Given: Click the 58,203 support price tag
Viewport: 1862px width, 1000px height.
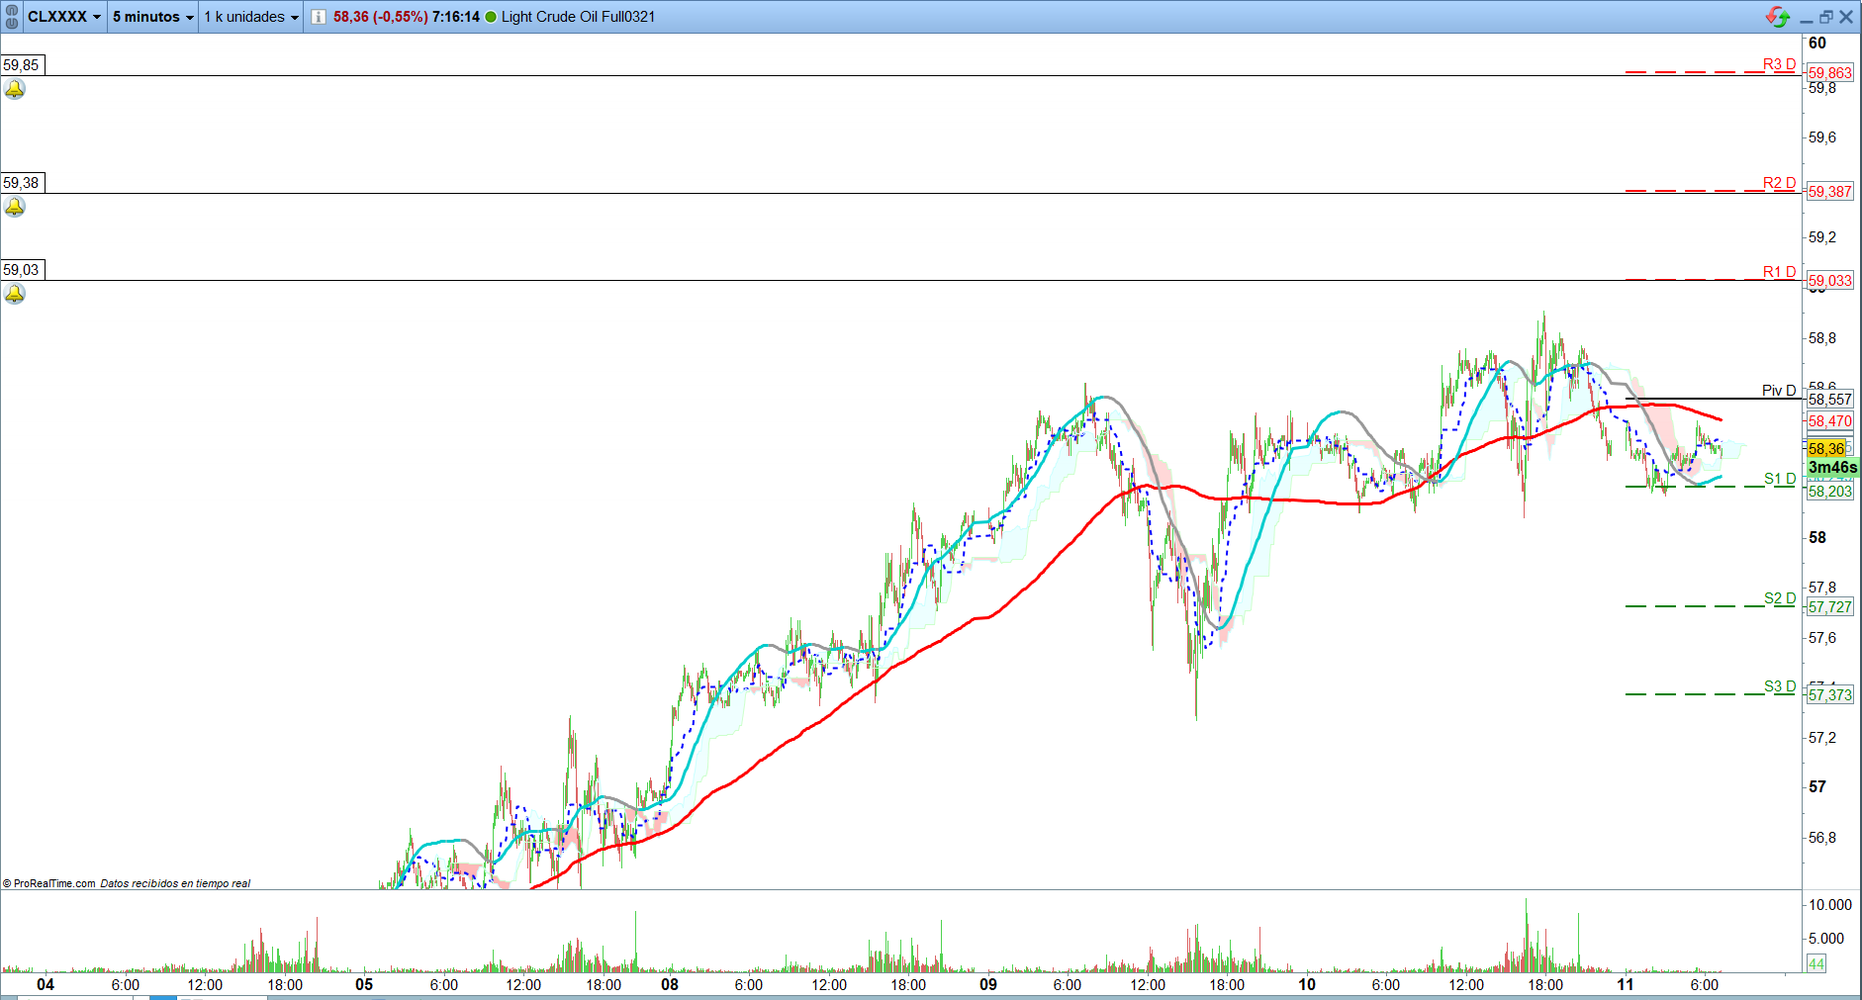Looking at the screenshot, I should click(x=1830, y=492).
